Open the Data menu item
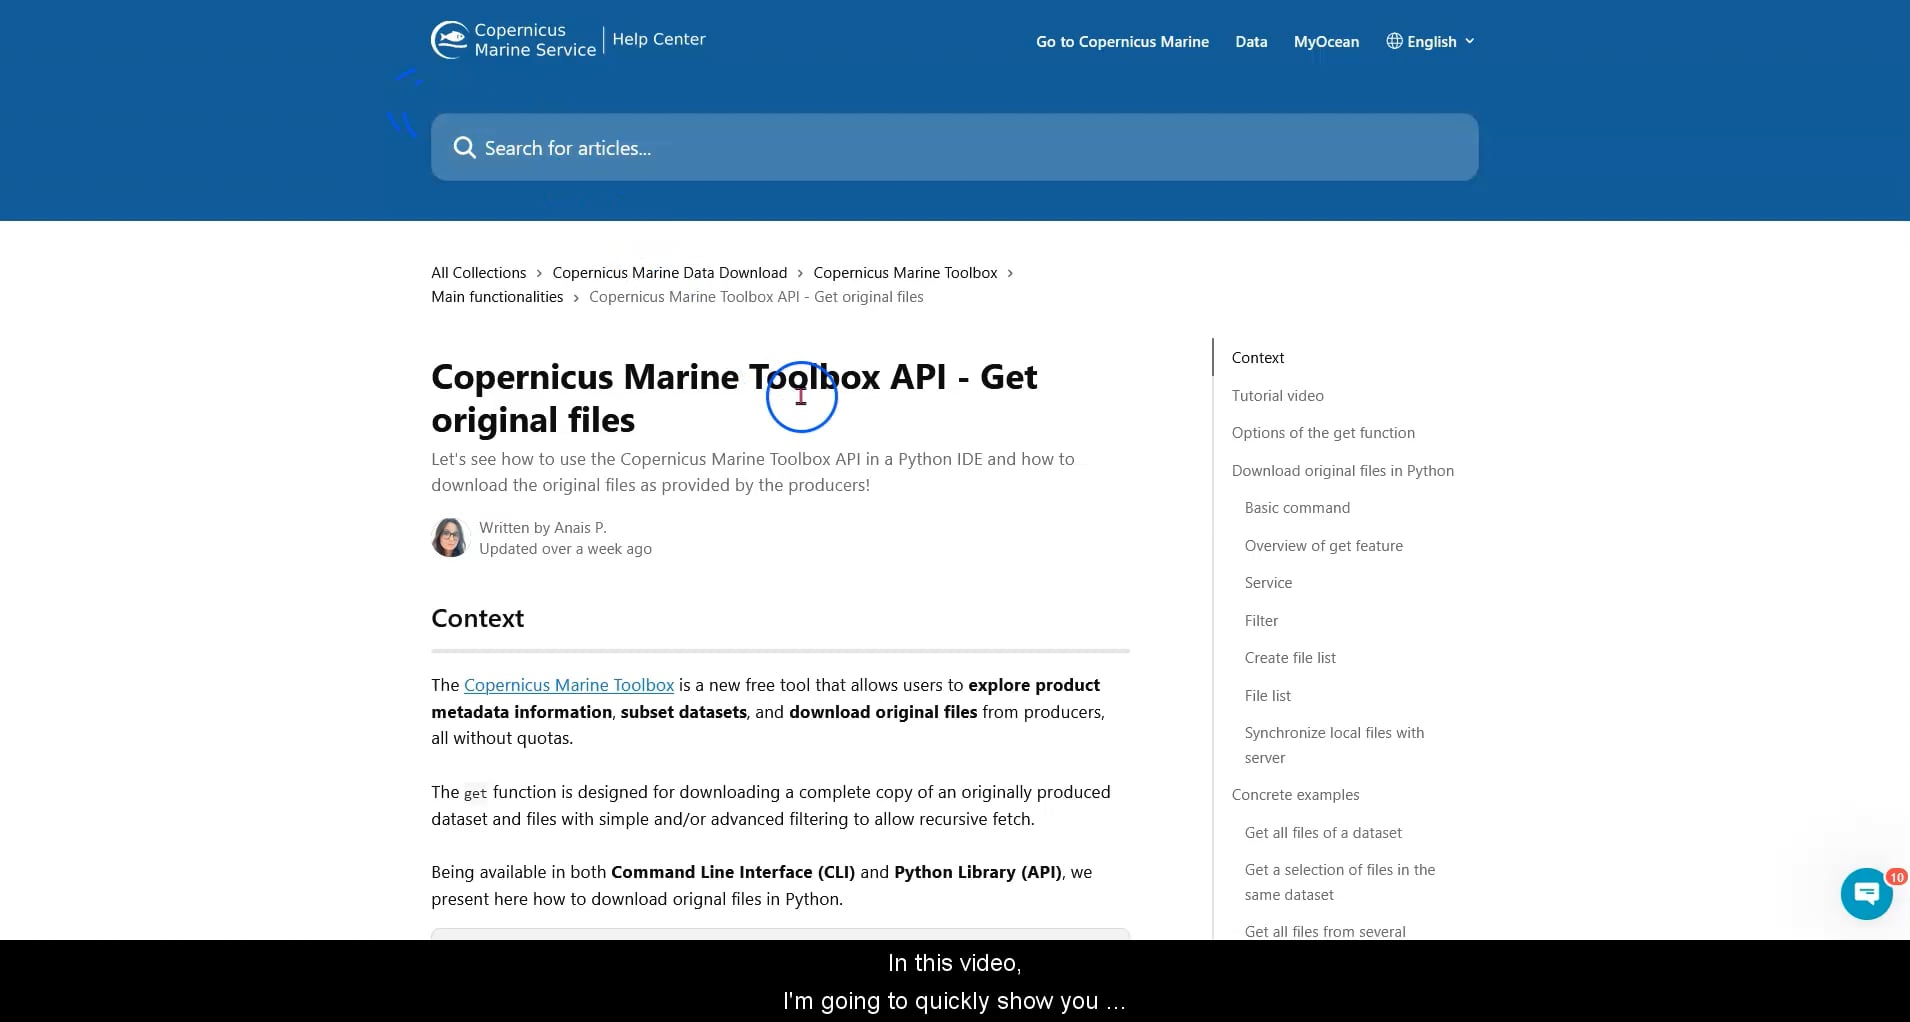This screenshot has width=1910, height=1022. coord(1251,41)
